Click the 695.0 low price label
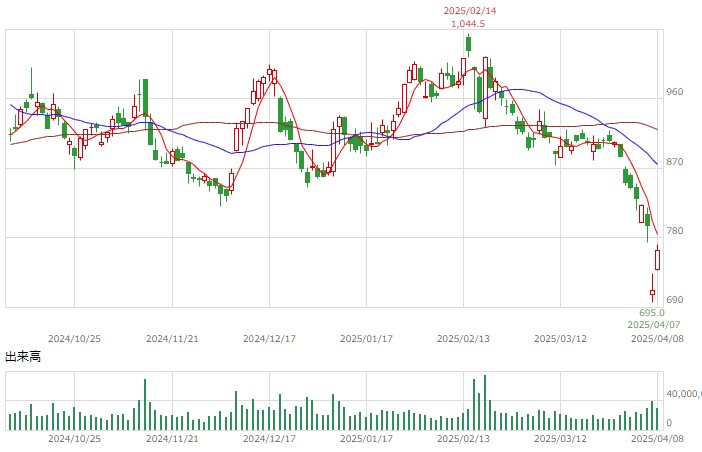This screenshot has height=452, width=702. coord(652,313)
